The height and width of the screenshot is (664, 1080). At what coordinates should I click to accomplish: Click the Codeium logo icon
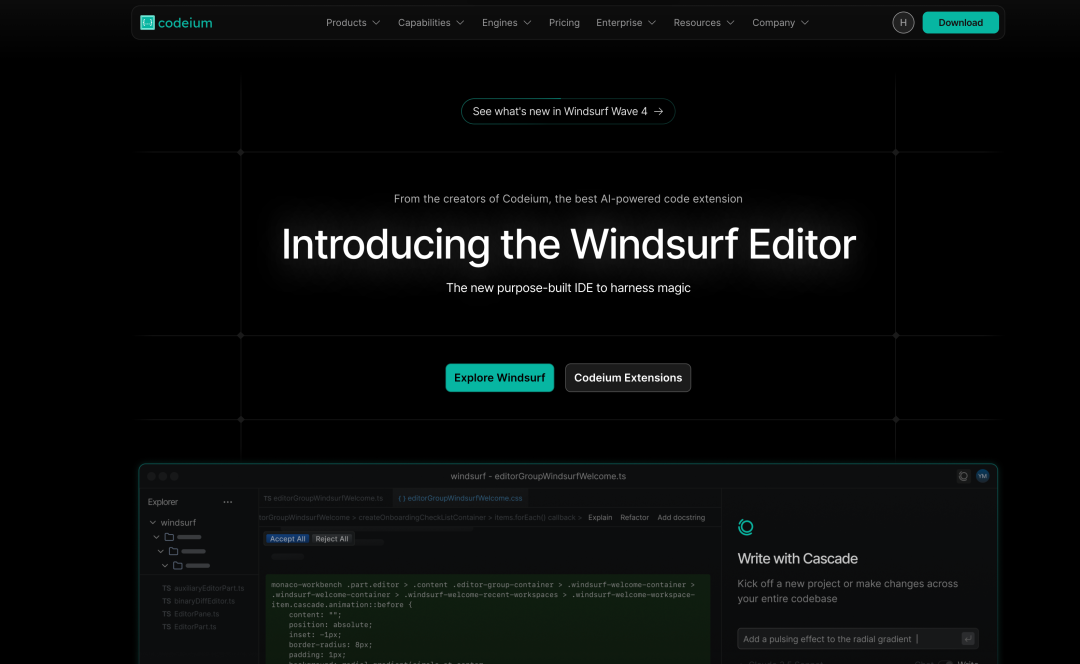147,23
